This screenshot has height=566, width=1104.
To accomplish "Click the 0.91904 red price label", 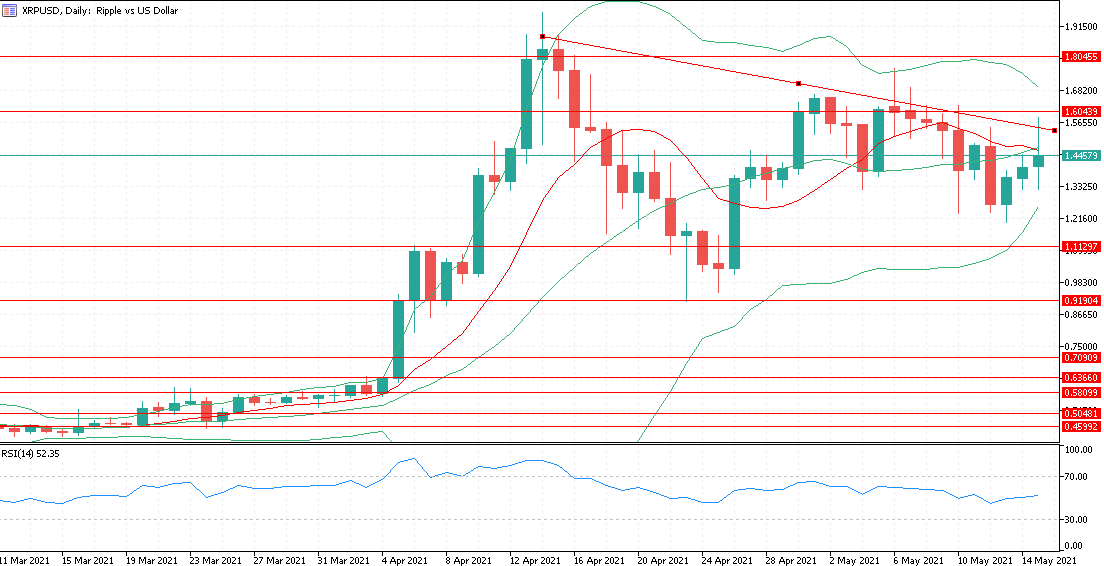I will click(x=1082, y=300).
